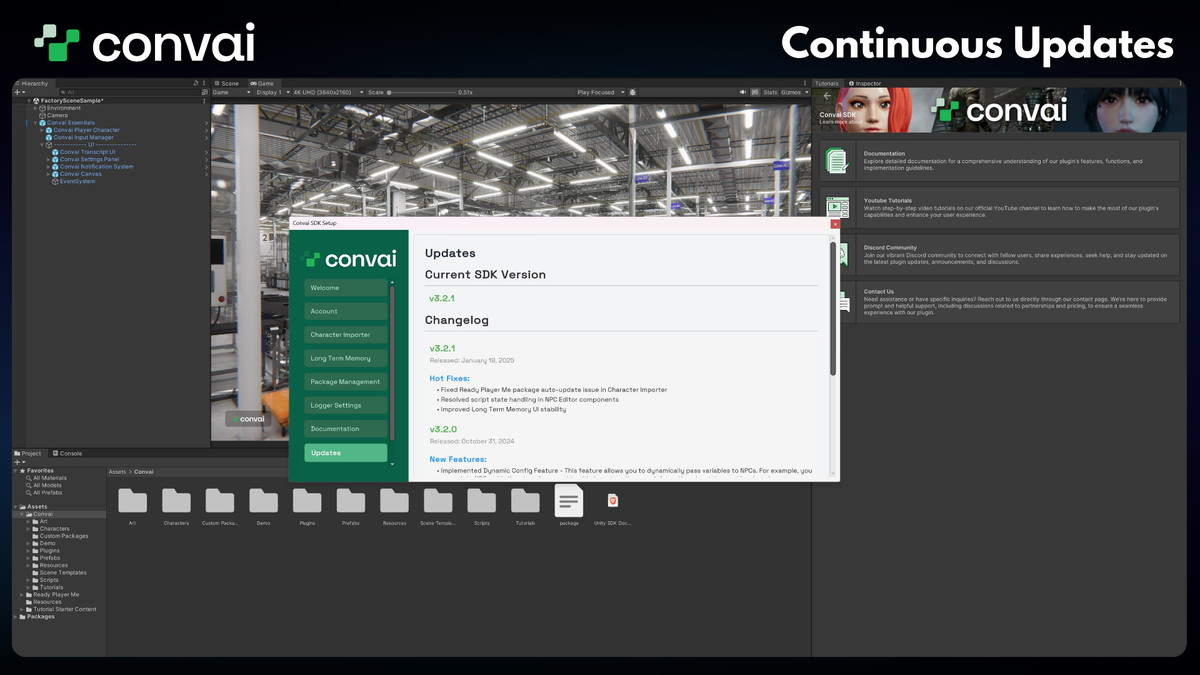This screenshot has width=1200, height=675.
Task: Open Long Term Memory in SDK Setup
Action: pos(346,358)
